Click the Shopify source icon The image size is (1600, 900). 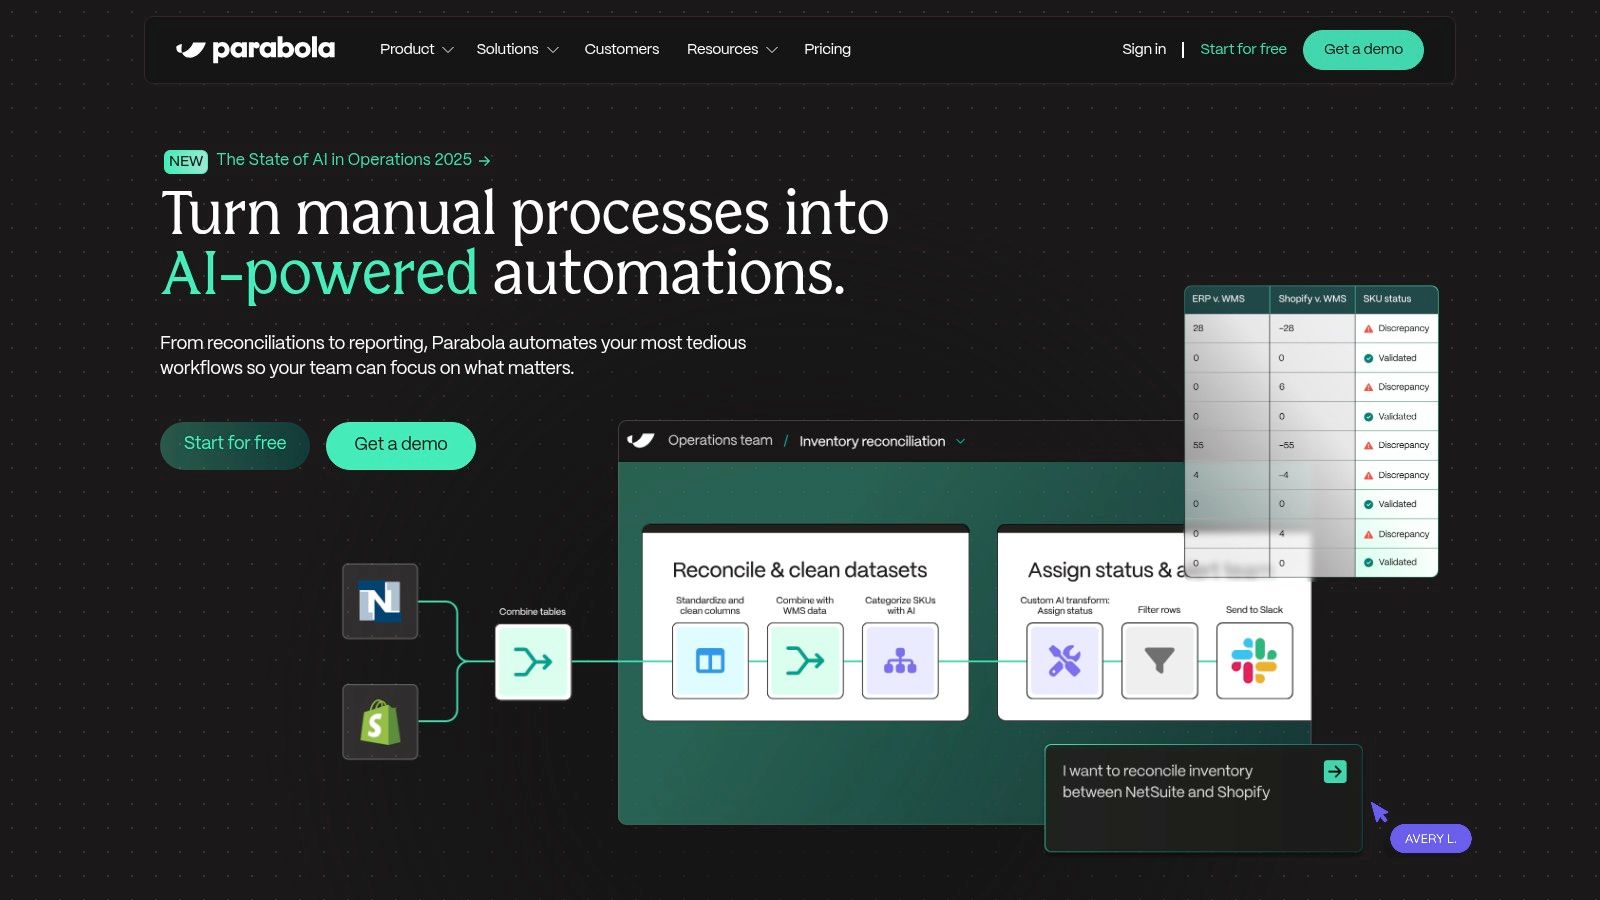(x=380, y=722)
